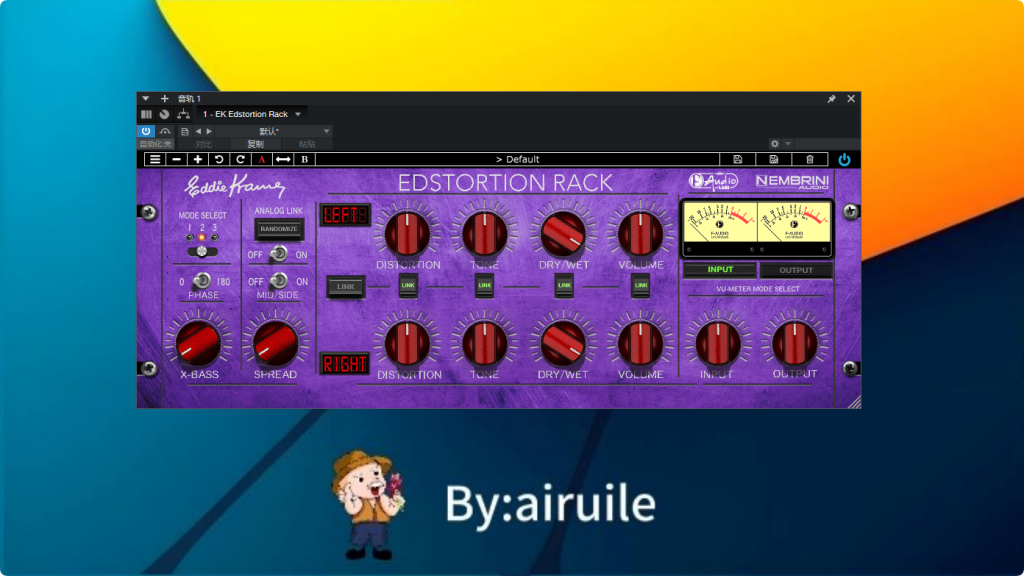The width and height of the screenshot is (1024, 576).
Task: Click the left channel Distortion knob
Action: 408,233
